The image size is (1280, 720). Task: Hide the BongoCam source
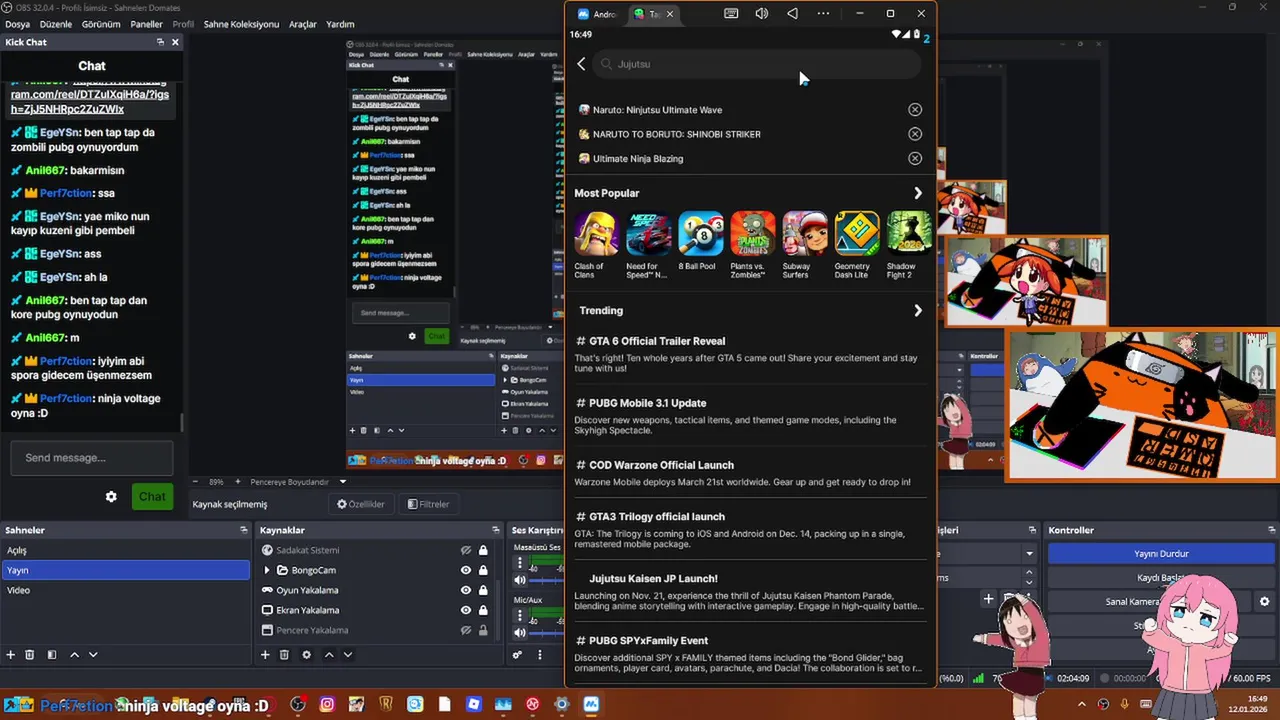point(465,570)
